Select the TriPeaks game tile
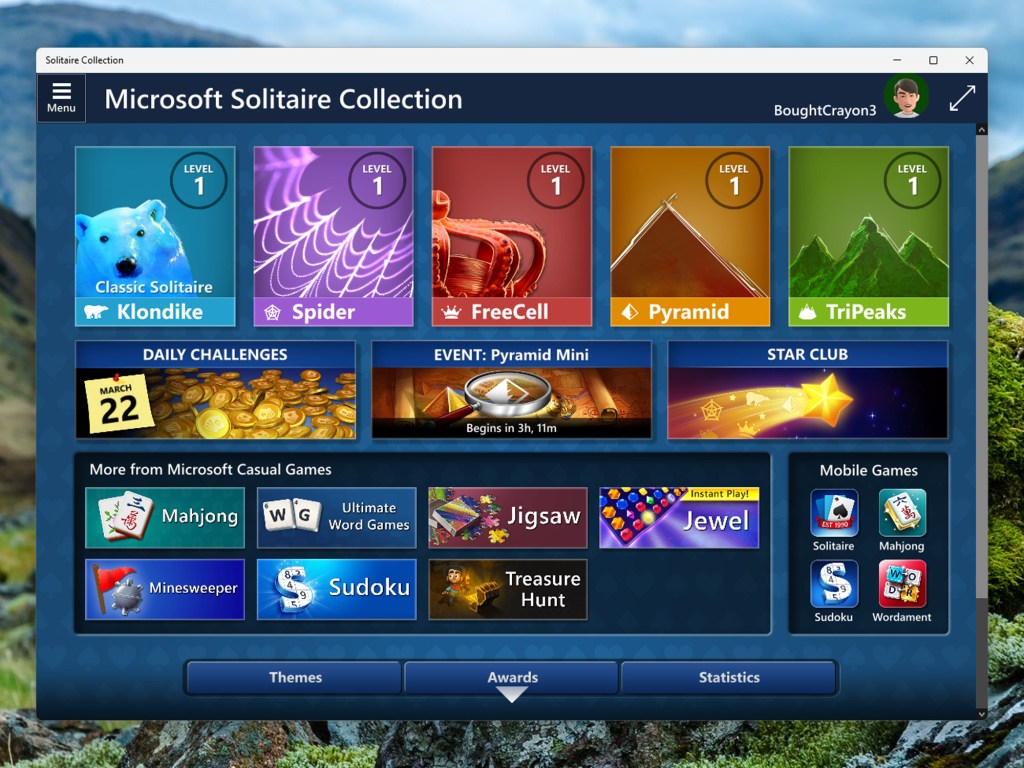 (x=868, y=237)
